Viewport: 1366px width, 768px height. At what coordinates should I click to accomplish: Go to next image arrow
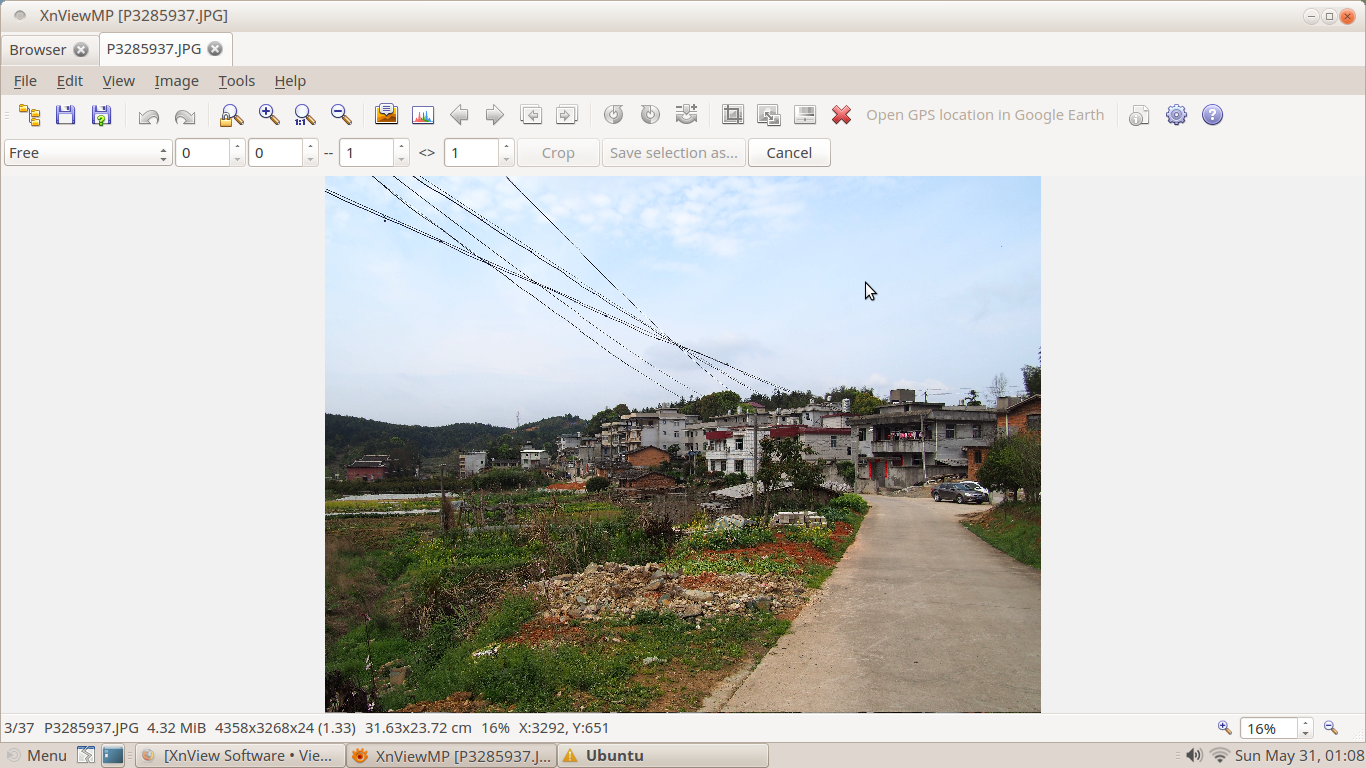point(494,115)
